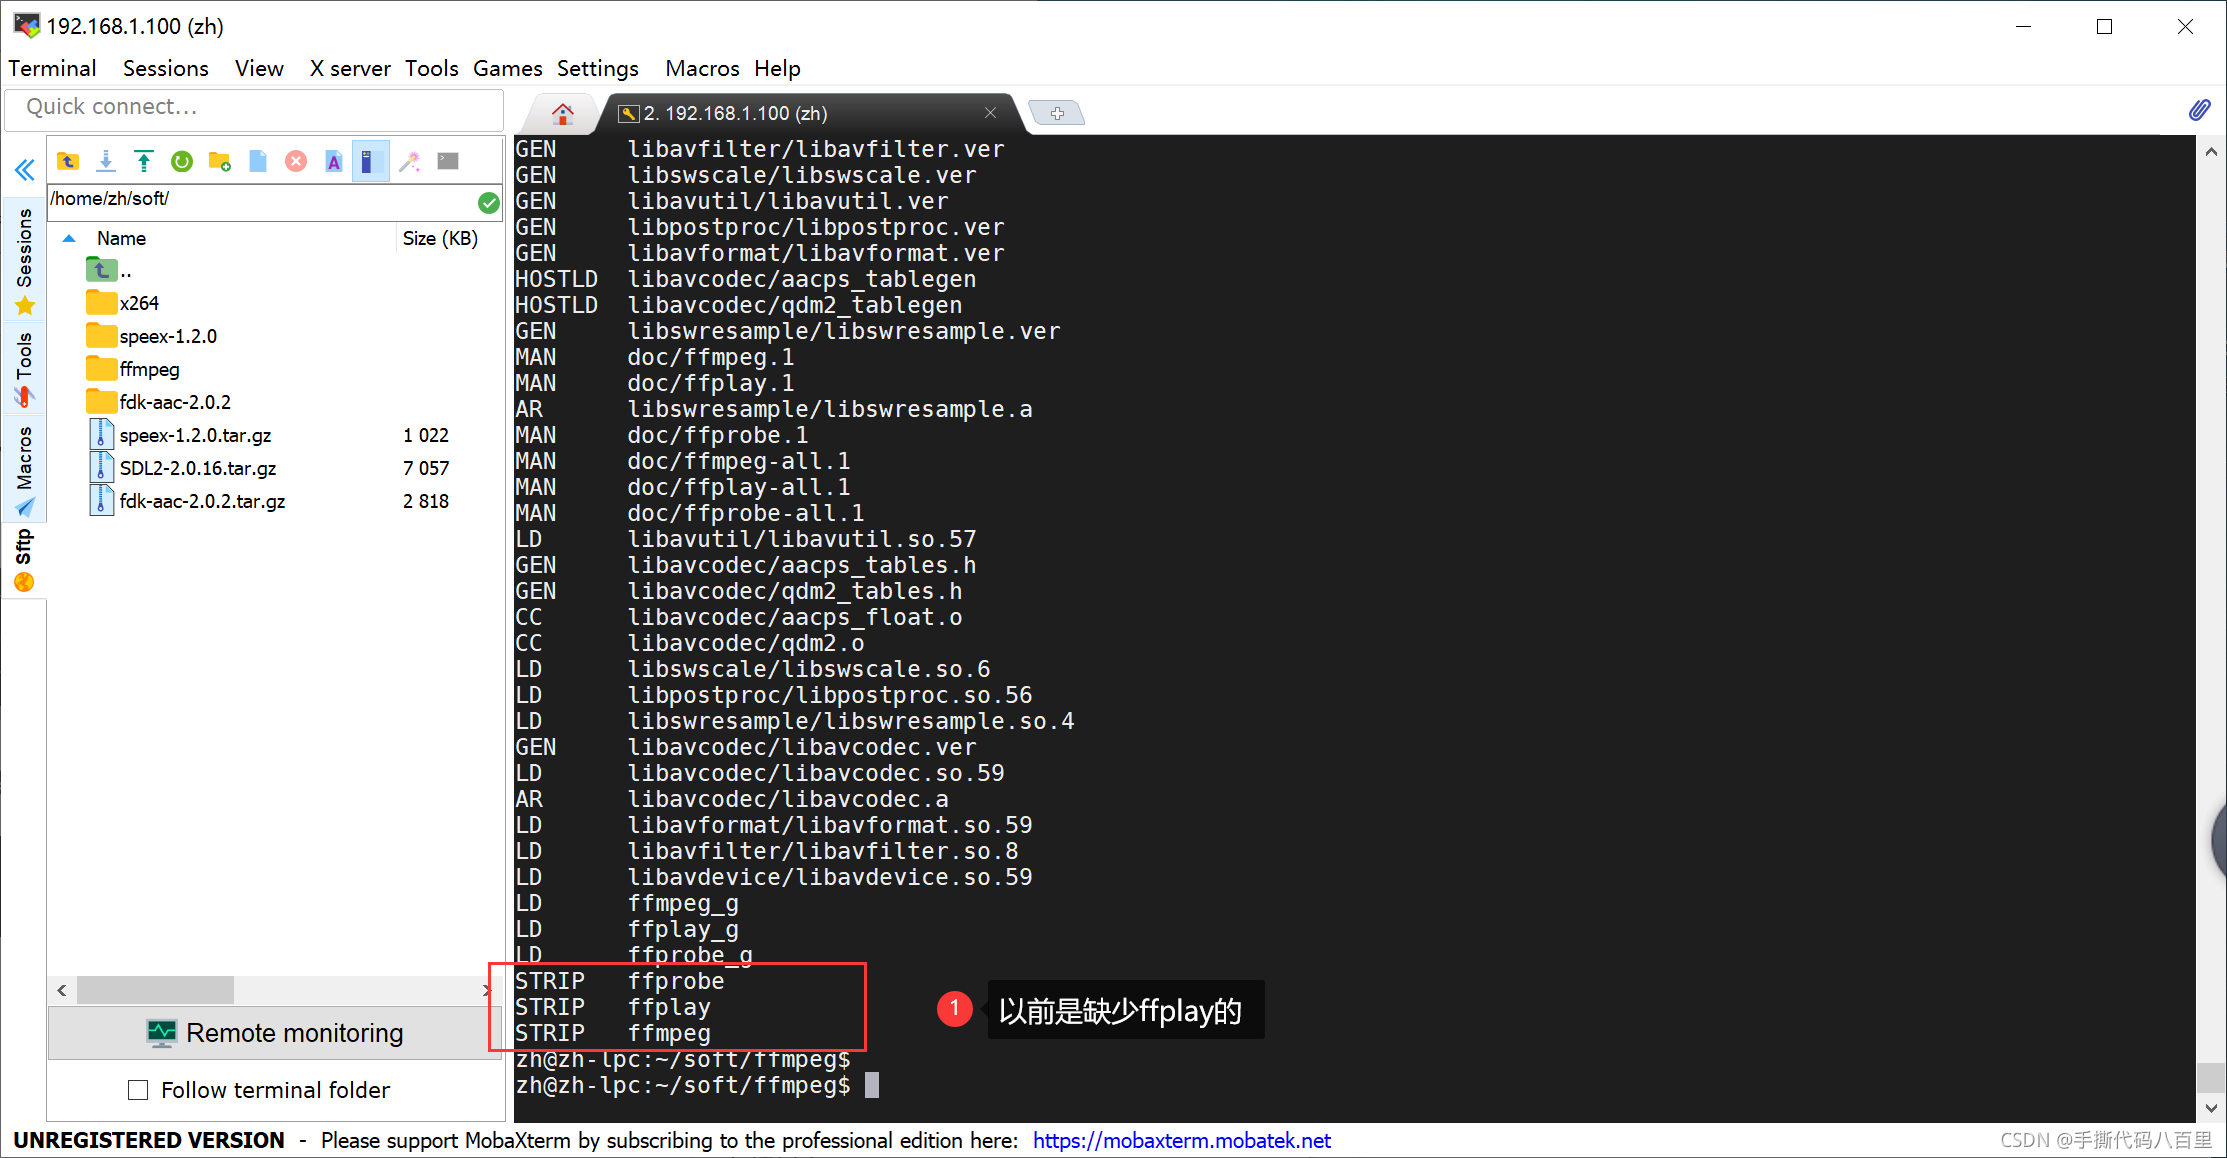The width and height of the screenshot is (2227, 1158).
Task: Collapse the sidebar with double chevron
Action: click(x=24, y=169)
